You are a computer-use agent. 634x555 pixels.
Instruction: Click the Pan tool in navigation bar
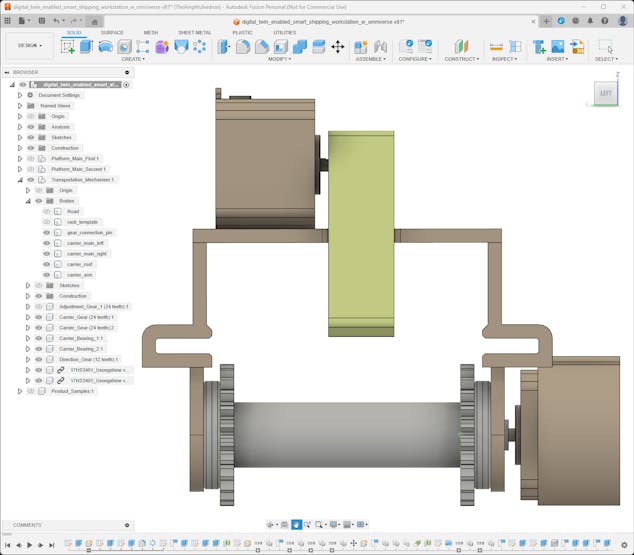296,524
